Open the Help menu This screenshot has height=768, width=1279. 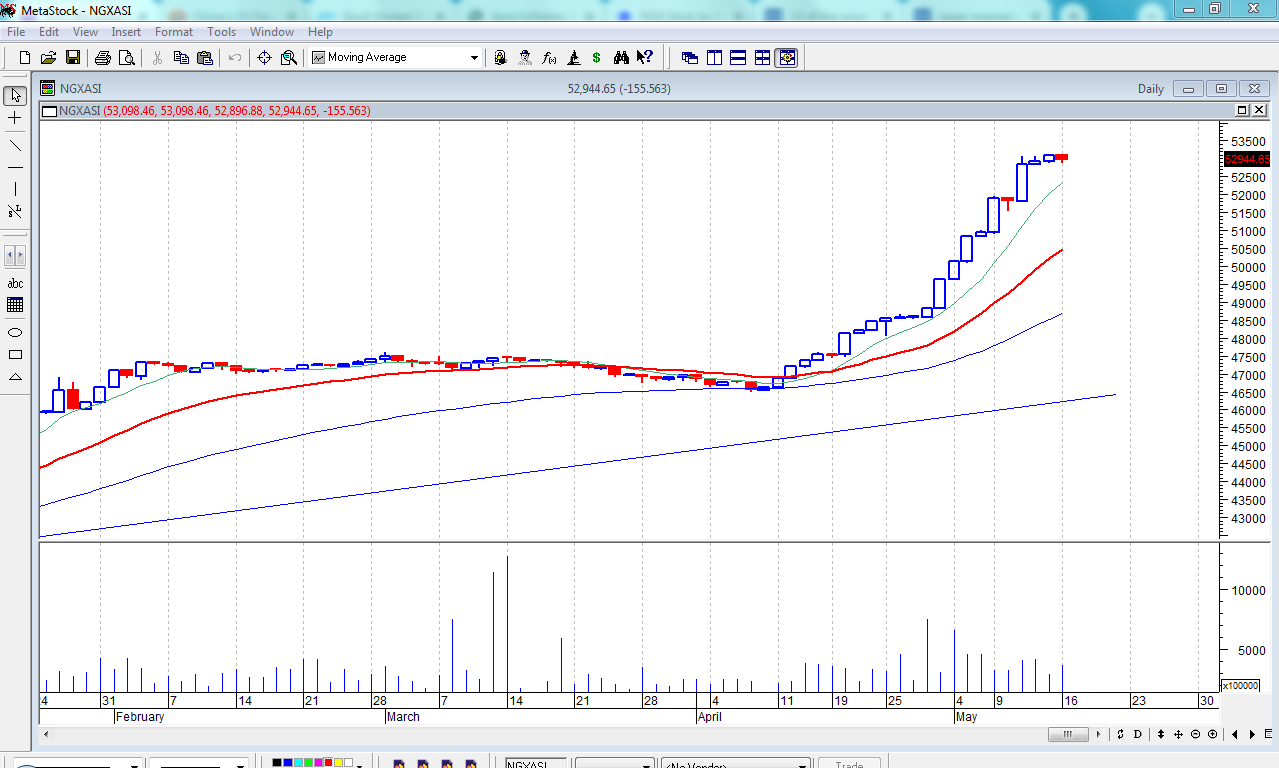(x=320, y=32)
